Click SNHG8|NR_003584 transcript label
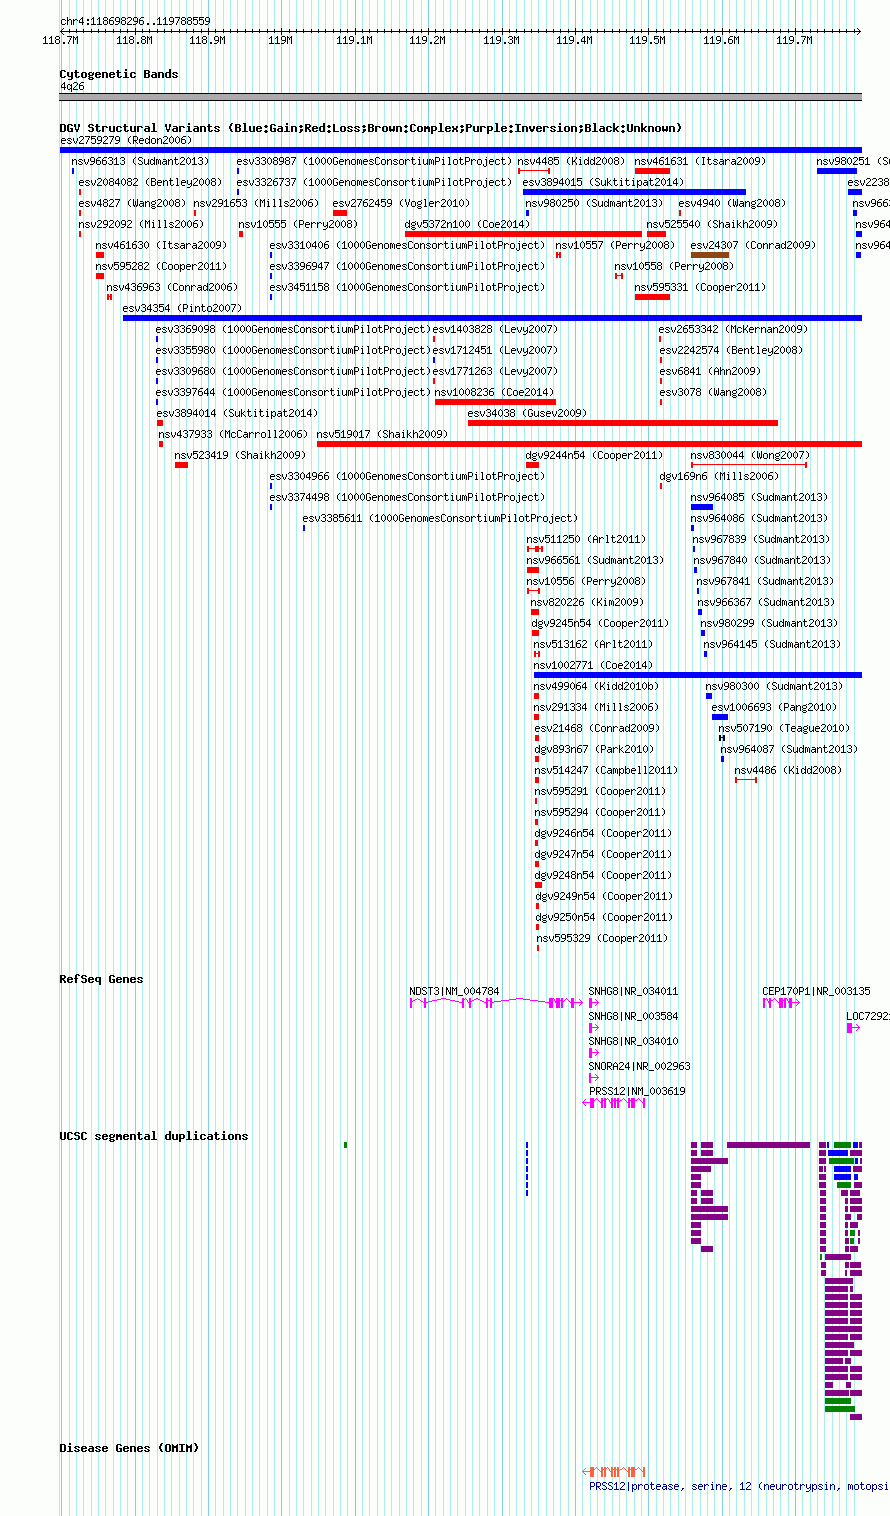 tap(633, 1016)
